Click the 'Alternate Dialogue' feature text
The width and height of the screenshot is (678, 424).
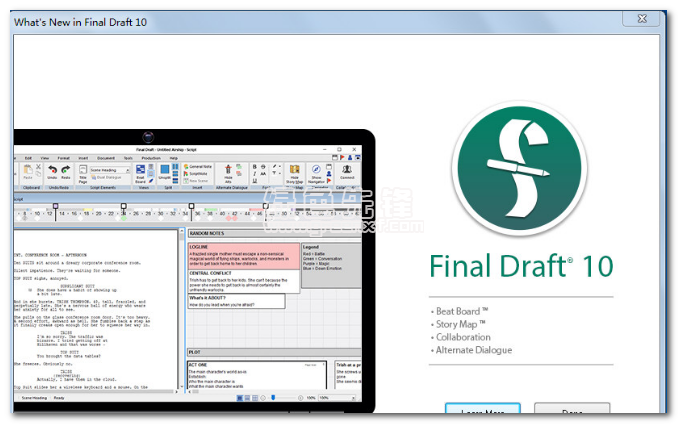pos(474,350)
